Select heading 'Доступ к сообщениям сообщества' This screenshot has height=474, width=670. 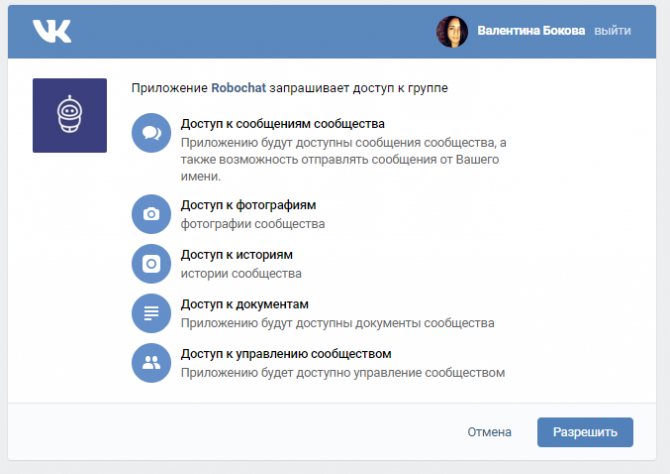point(282,124)
